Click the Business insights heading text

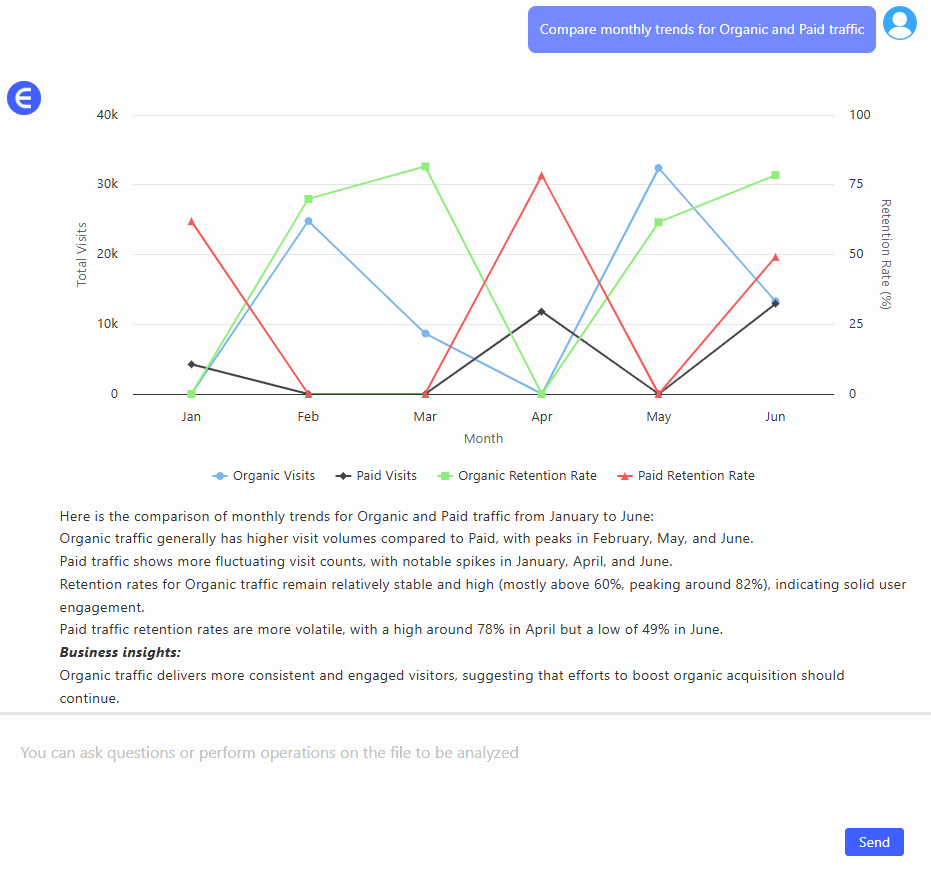point(120,652)
